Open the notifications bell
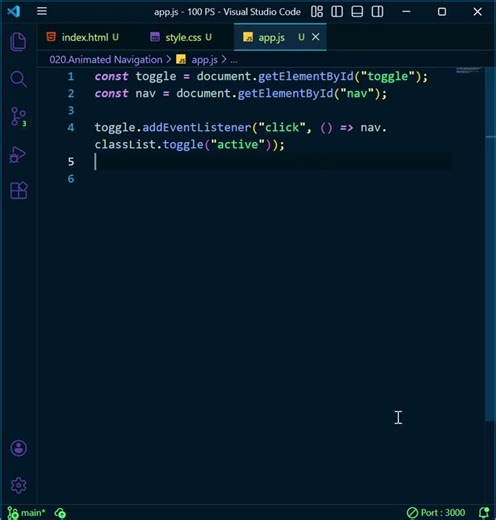496x520 pixels. [x=484, y=512]
